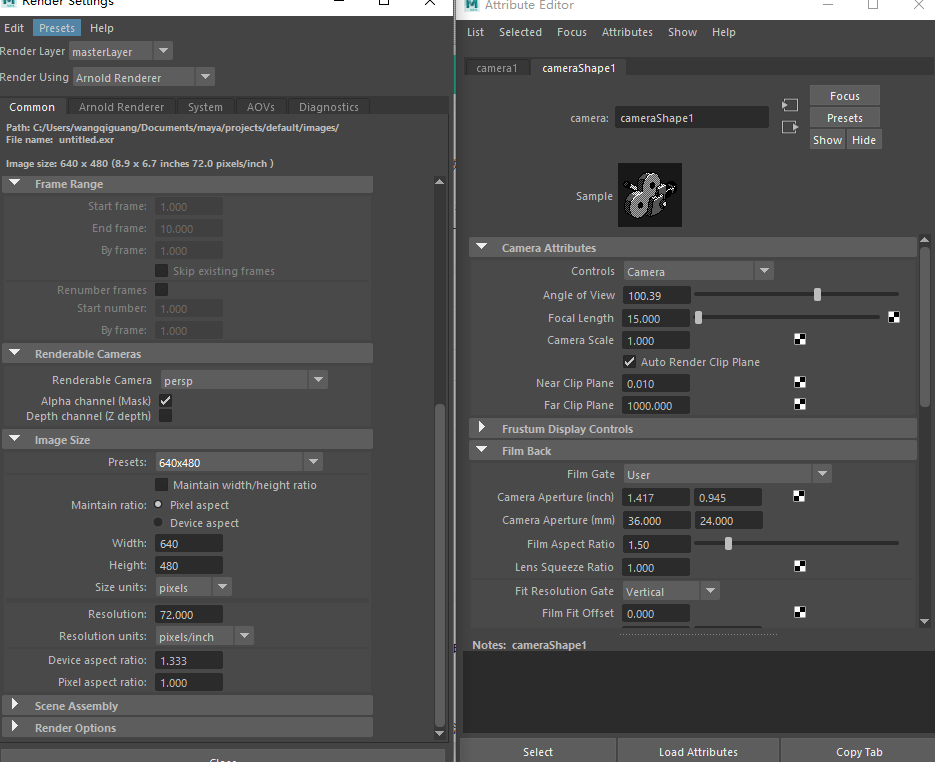Expand the Scene Assembly section

[x=15, y=704]
